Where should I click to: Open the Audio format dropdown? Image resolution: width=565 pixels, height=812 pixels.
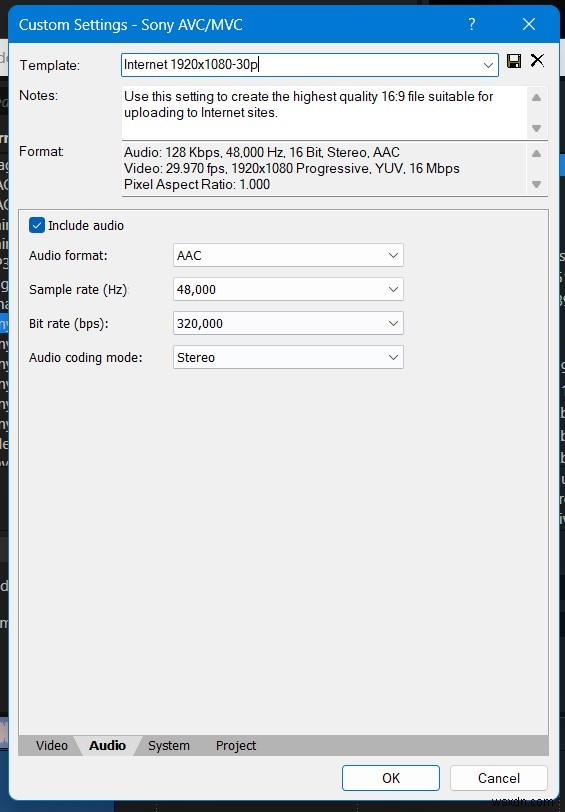click(x=288, y=255)
